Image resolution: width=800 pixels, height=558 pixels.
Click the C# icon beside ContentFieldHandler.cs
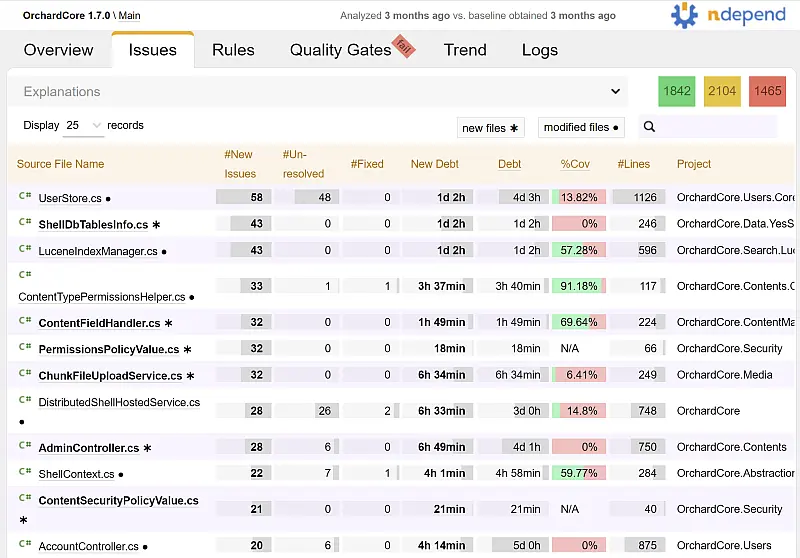click(25, 320)
